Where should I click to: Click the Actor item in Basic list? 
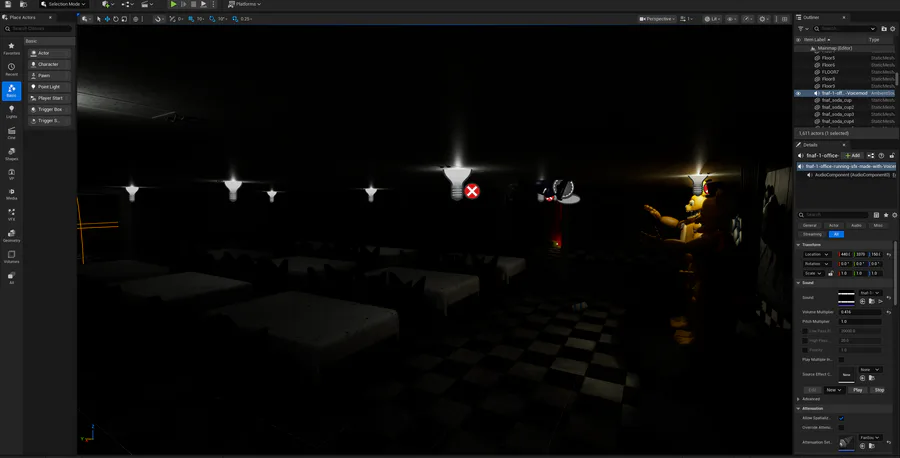click(49, 53)
